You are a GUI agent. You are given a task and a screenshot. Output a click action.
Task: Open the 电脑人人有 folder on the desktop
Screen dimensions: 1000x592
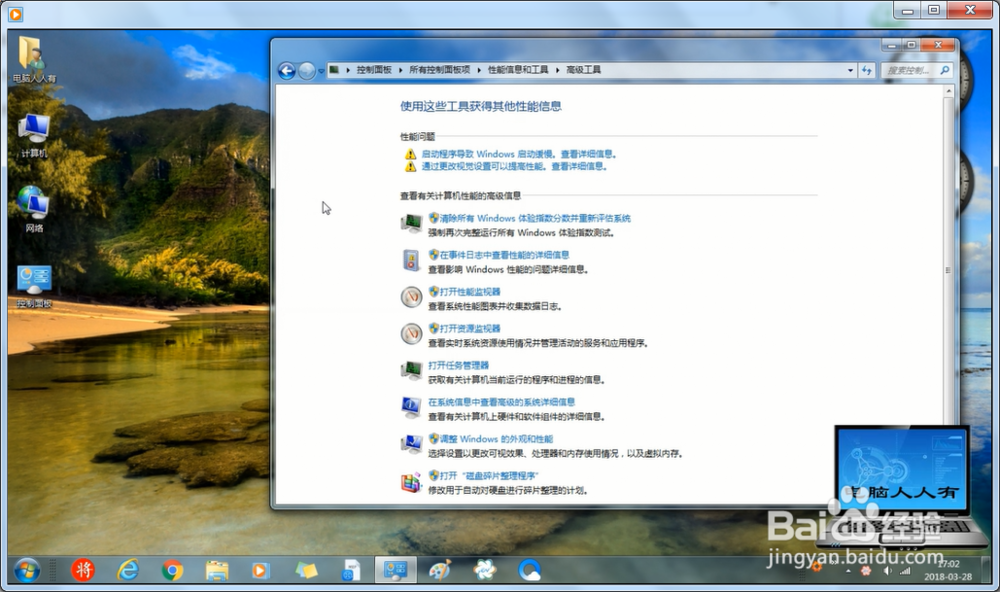(x=33, y=59)
